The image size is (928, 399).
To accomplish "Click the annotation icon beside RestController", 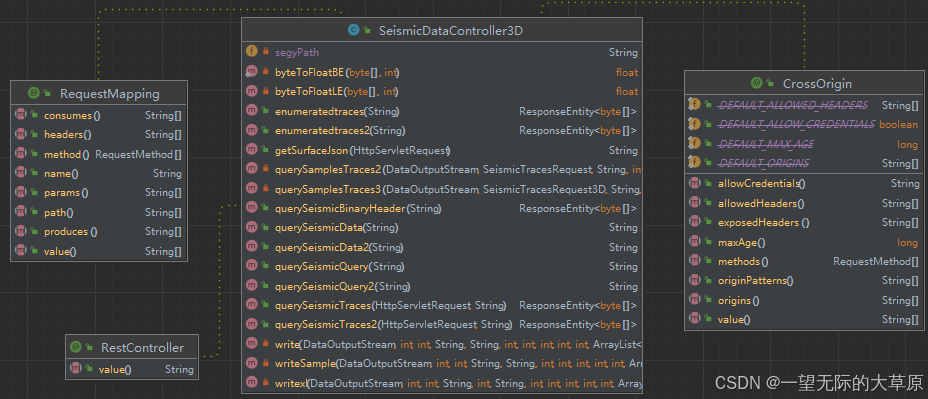I will tap(75, 347).
